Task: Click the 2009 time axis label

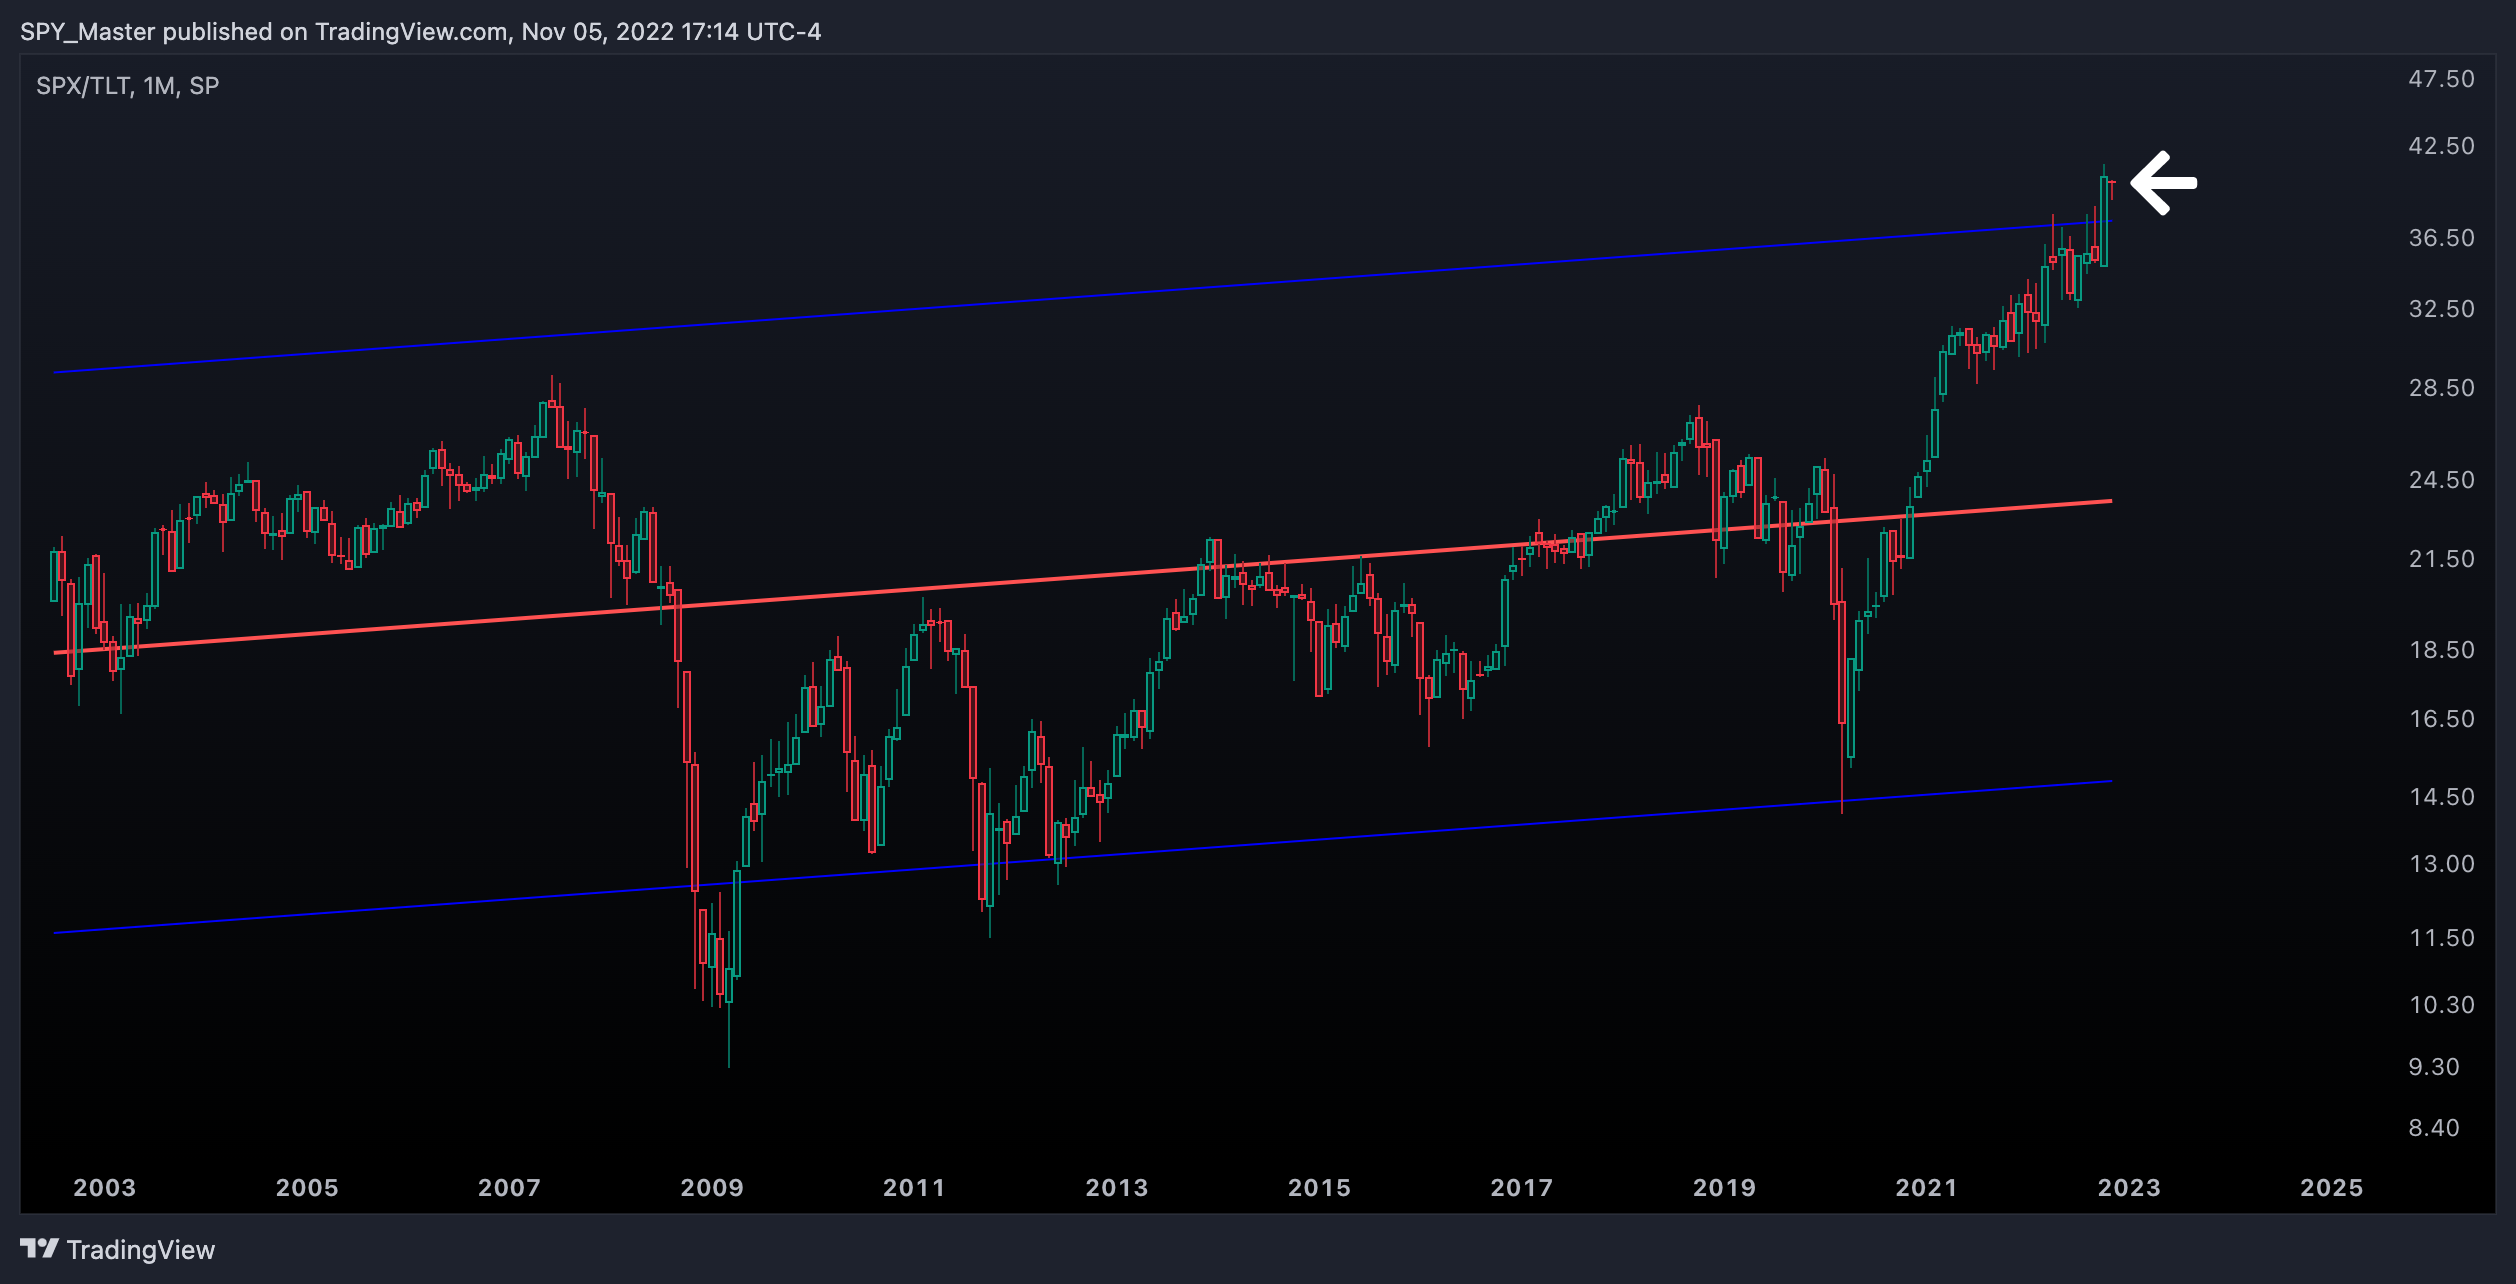Action: (x=712, y=1188)
